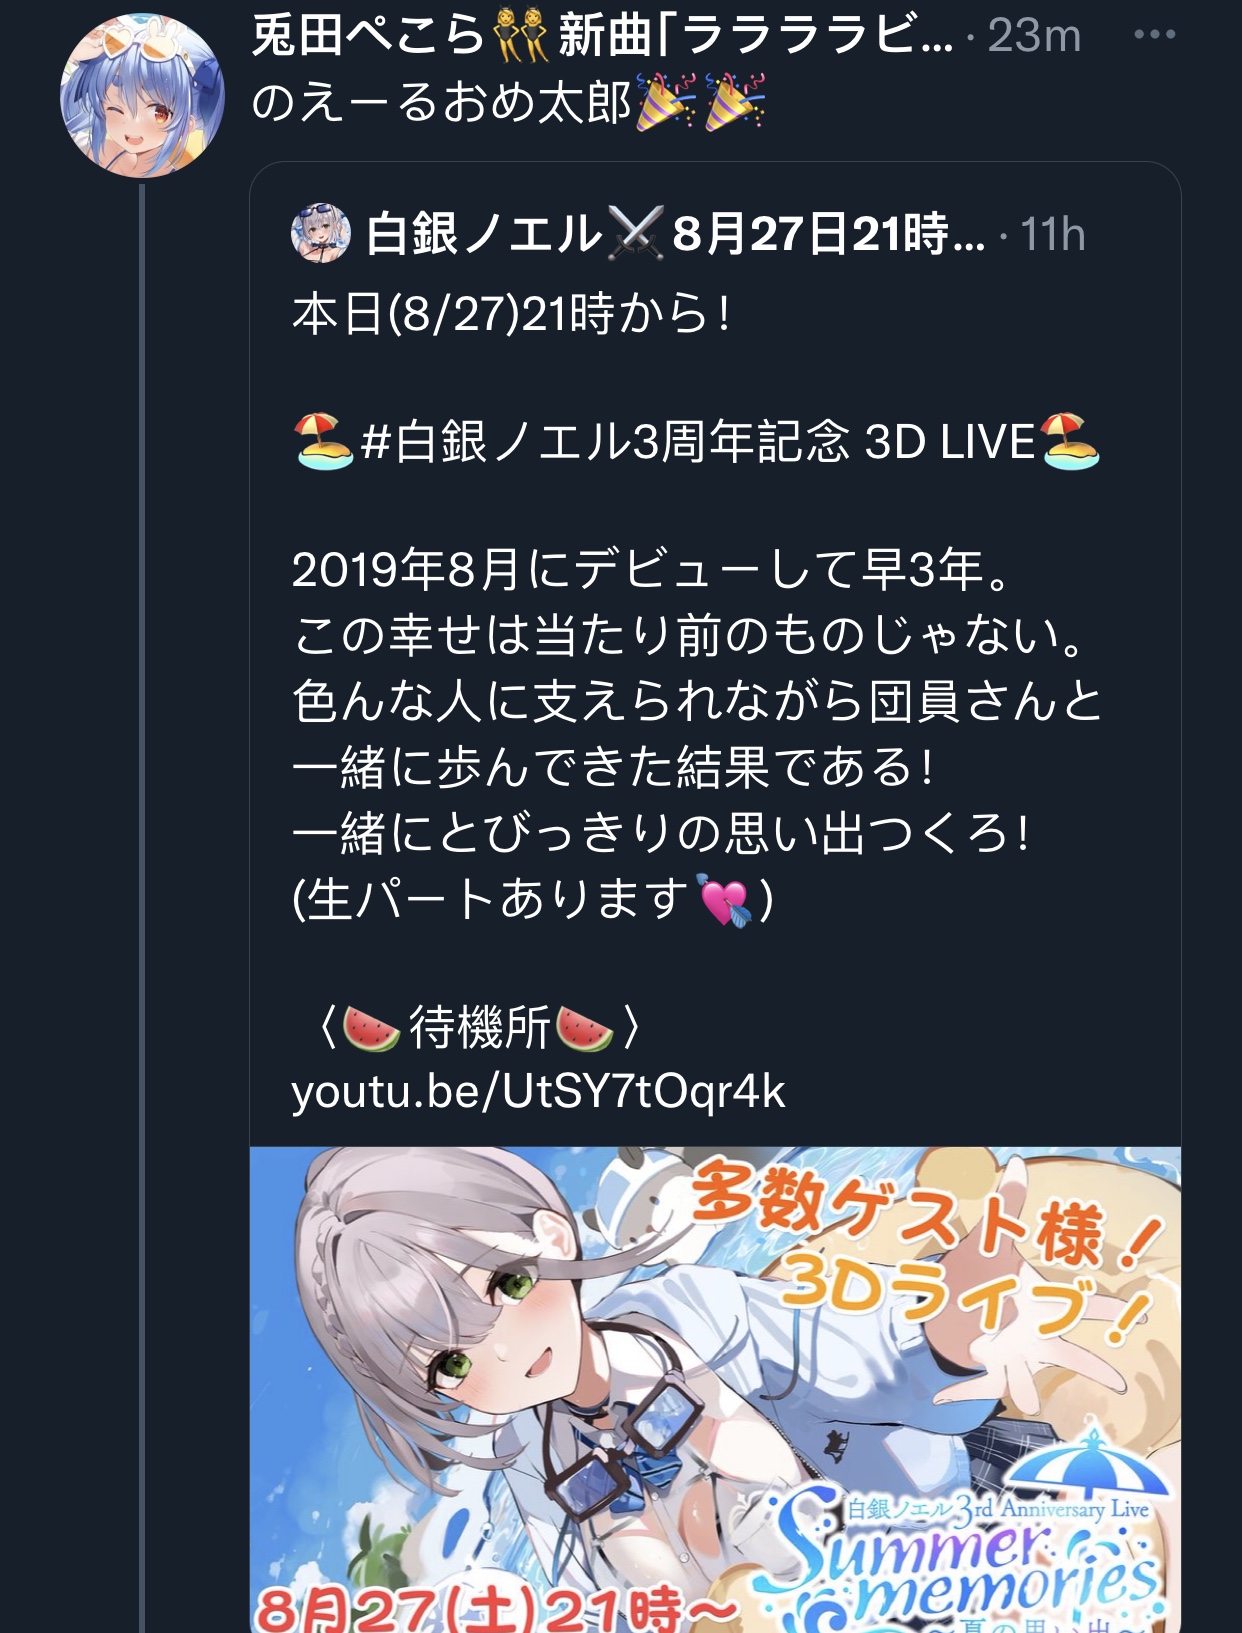Open the youtu.be/UtSY7tOqr4k link
The width and height of the screenshot is (1242, 1633).
click(x=538, y=1091)
